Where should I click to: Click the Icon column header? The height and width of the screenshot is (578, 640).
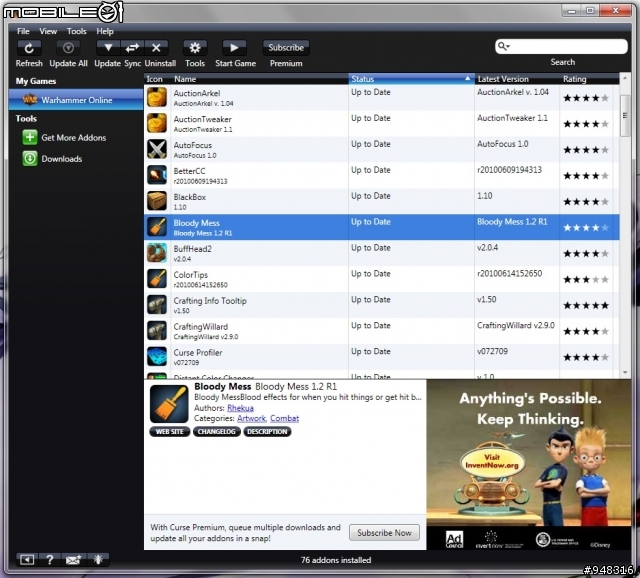click(x=157, y=79)
